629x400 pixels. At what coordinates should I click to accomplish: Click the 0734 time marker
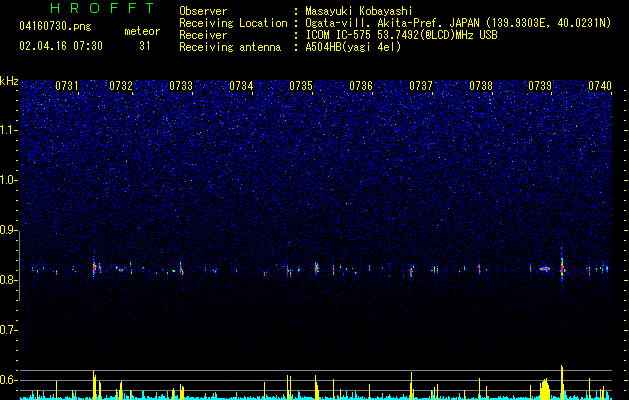pos(241,85)
